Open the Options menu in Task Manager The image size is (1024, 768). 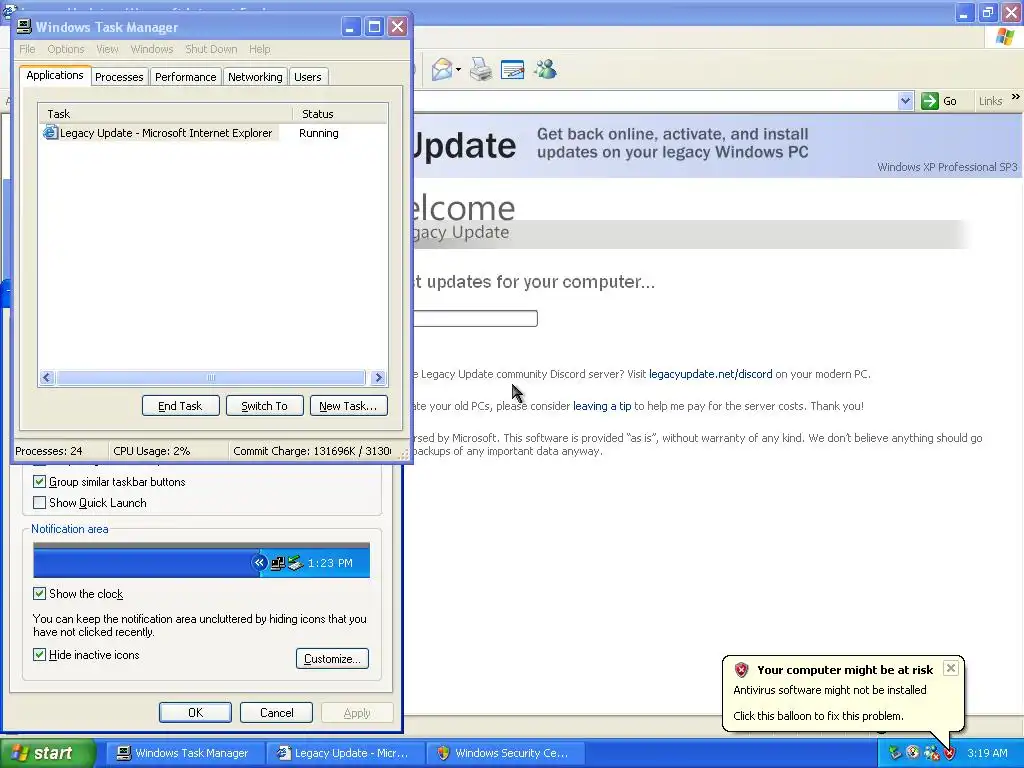pyautogui.click(x=65, y=49)
